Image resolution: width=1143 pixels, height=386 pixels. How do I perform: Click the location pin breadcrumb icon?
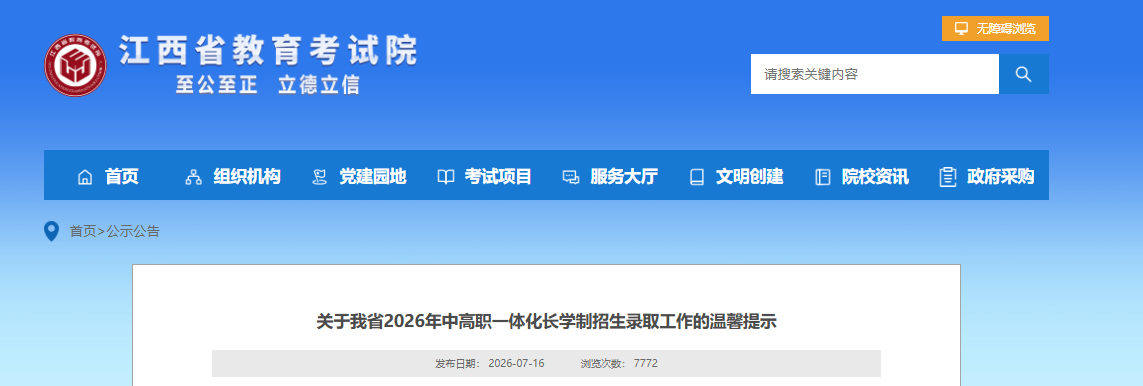(x=51, y=232)
